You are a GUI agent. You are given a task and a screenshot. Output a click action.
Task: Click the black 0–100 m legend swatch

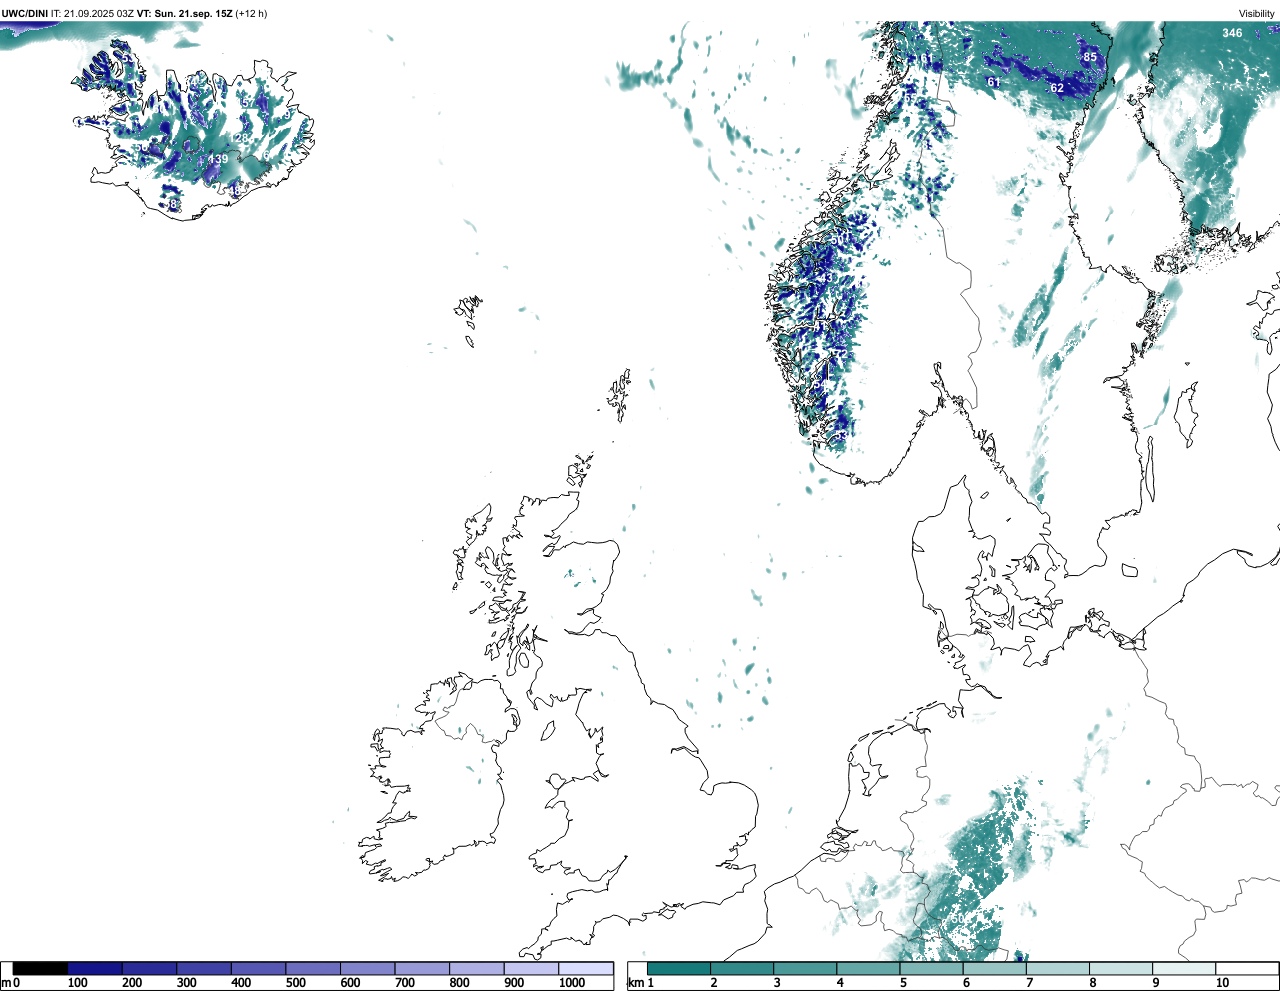pyautogui.click(x=41, y=968)
